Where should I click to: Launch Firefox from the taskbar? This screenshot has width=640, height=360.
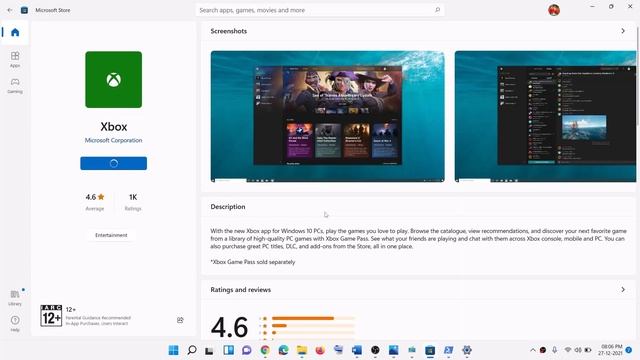[320, 350]
